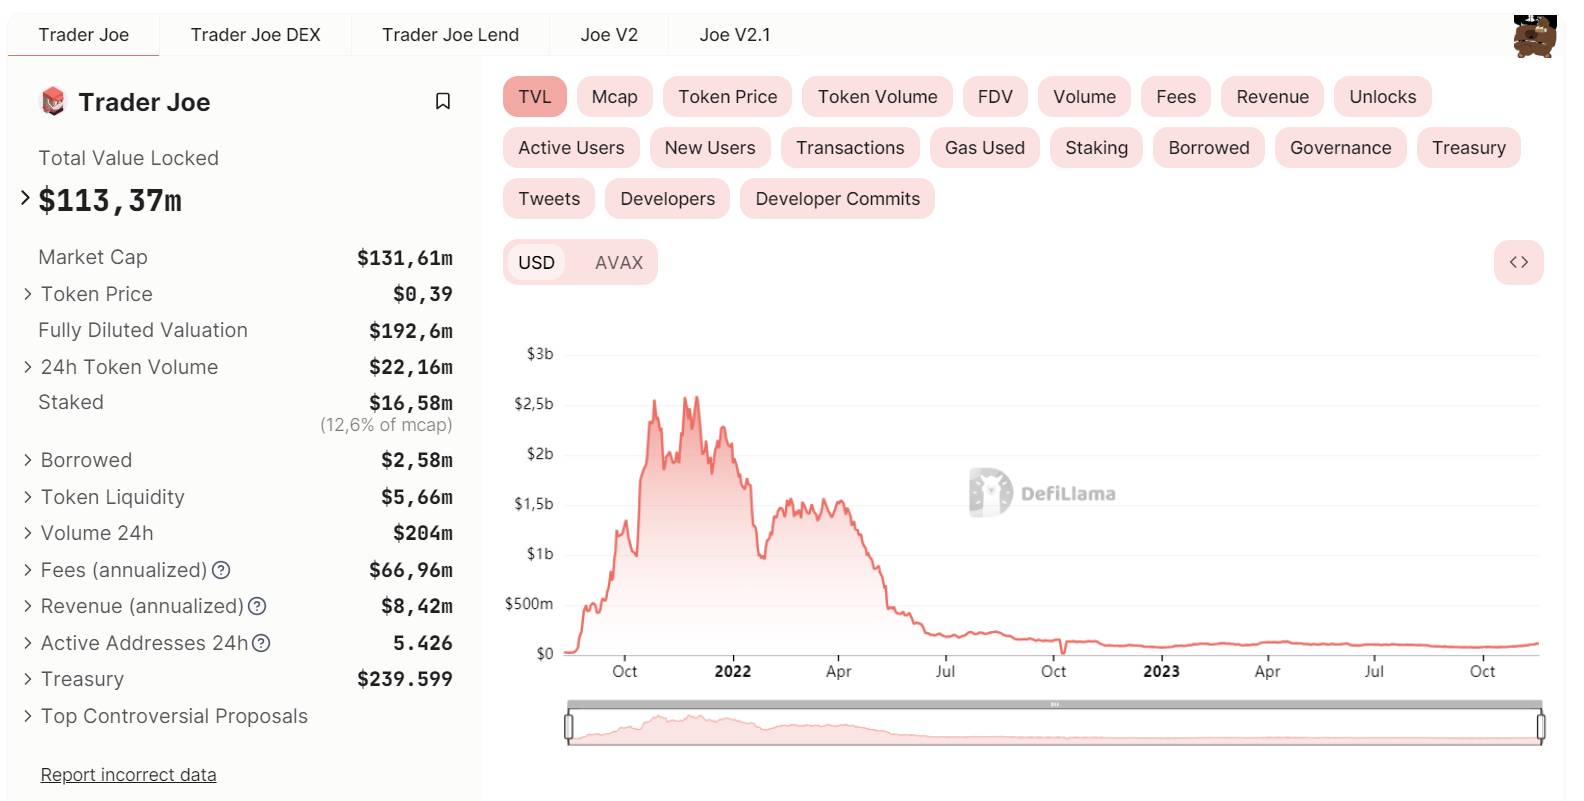Toggle Developer Commits chart metric
Viewport: 1584px width, 801px height.
(x=837, y=199)
